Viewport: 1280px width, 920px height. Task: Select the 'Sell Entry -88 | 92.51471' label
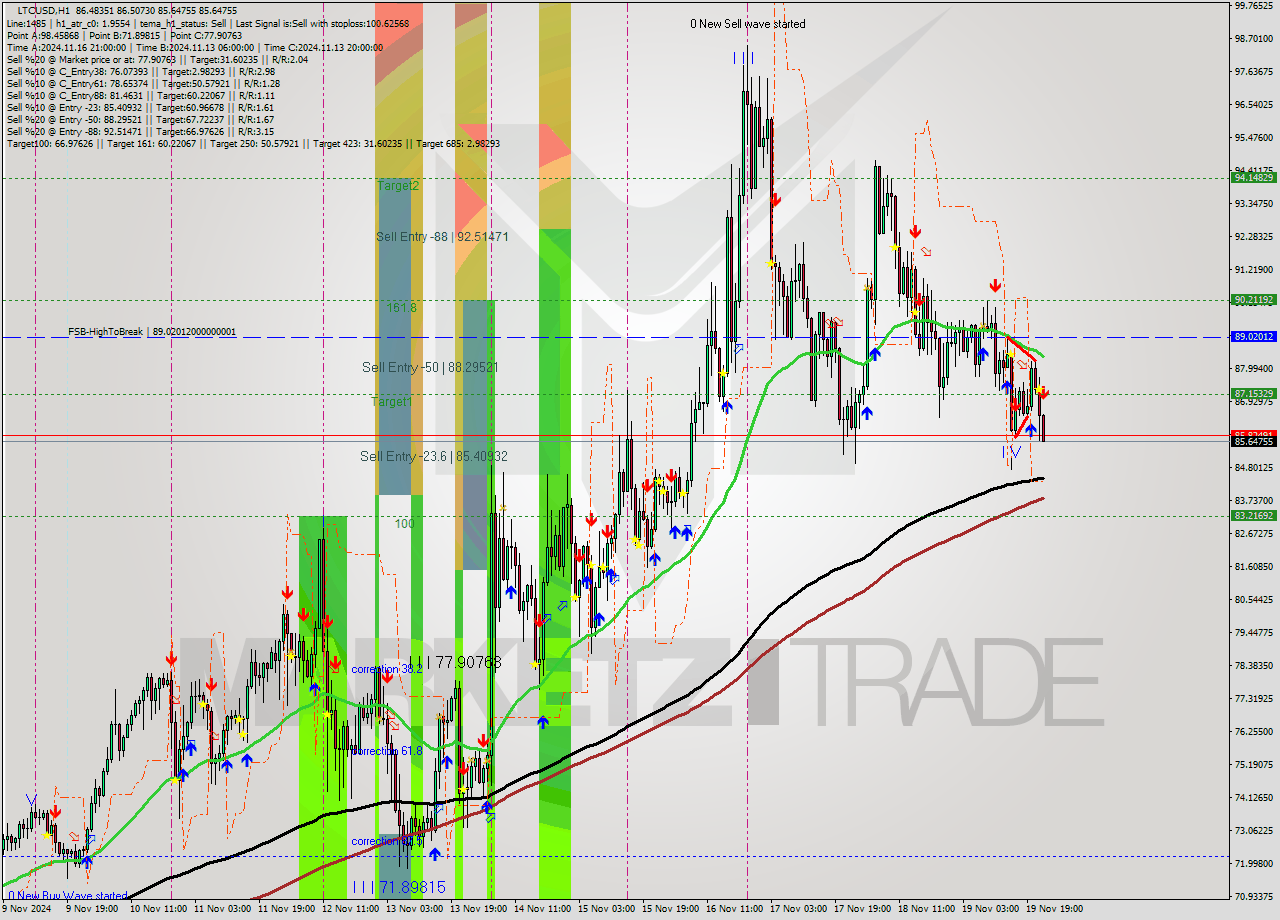pyautogui.click(x=442, y=236)
